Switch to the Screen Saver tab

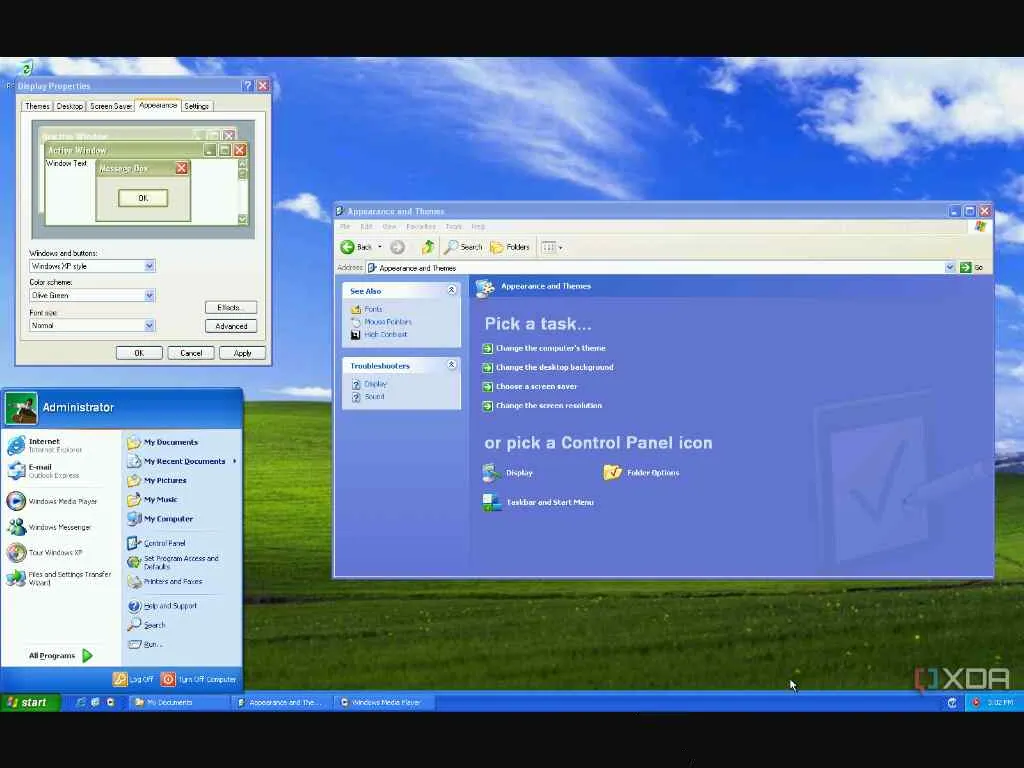(110, 106)
